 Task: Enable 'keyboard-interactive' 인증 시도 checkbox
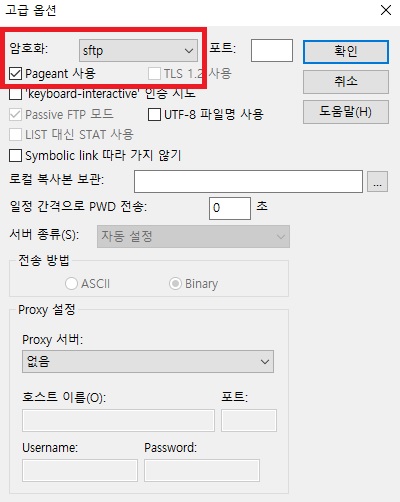click(x=15, y=94)
